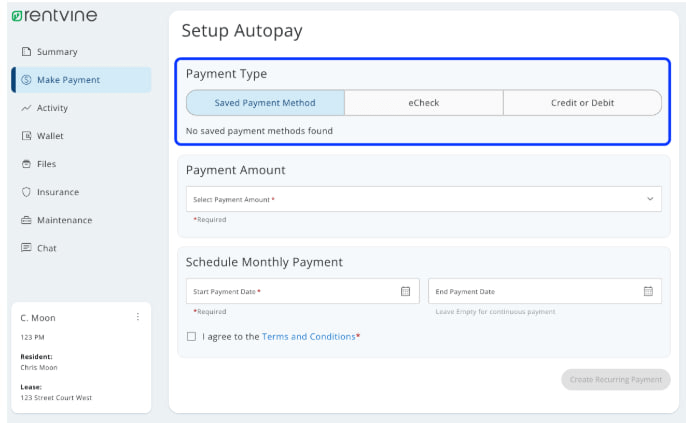
Task: Check the agree to Terms checkbox
Action: point(191,336)
